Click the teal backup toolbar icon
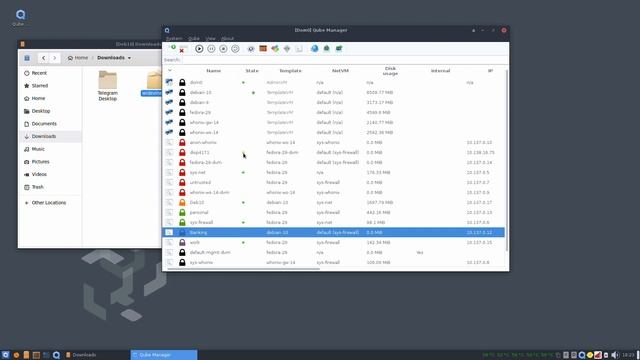This screenshot has height=360, width=640. (x=327, y=49)
